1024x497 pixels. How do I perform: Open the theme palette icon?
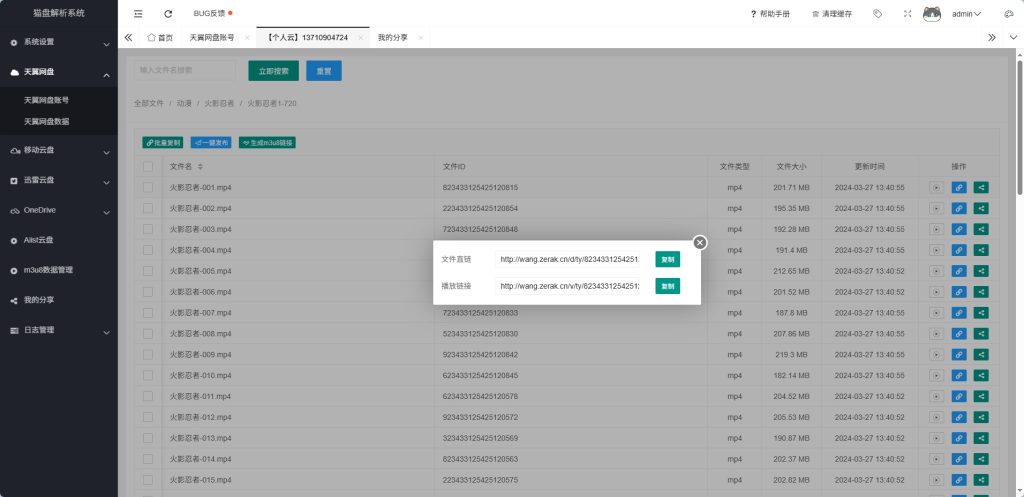click(1008, 14)
